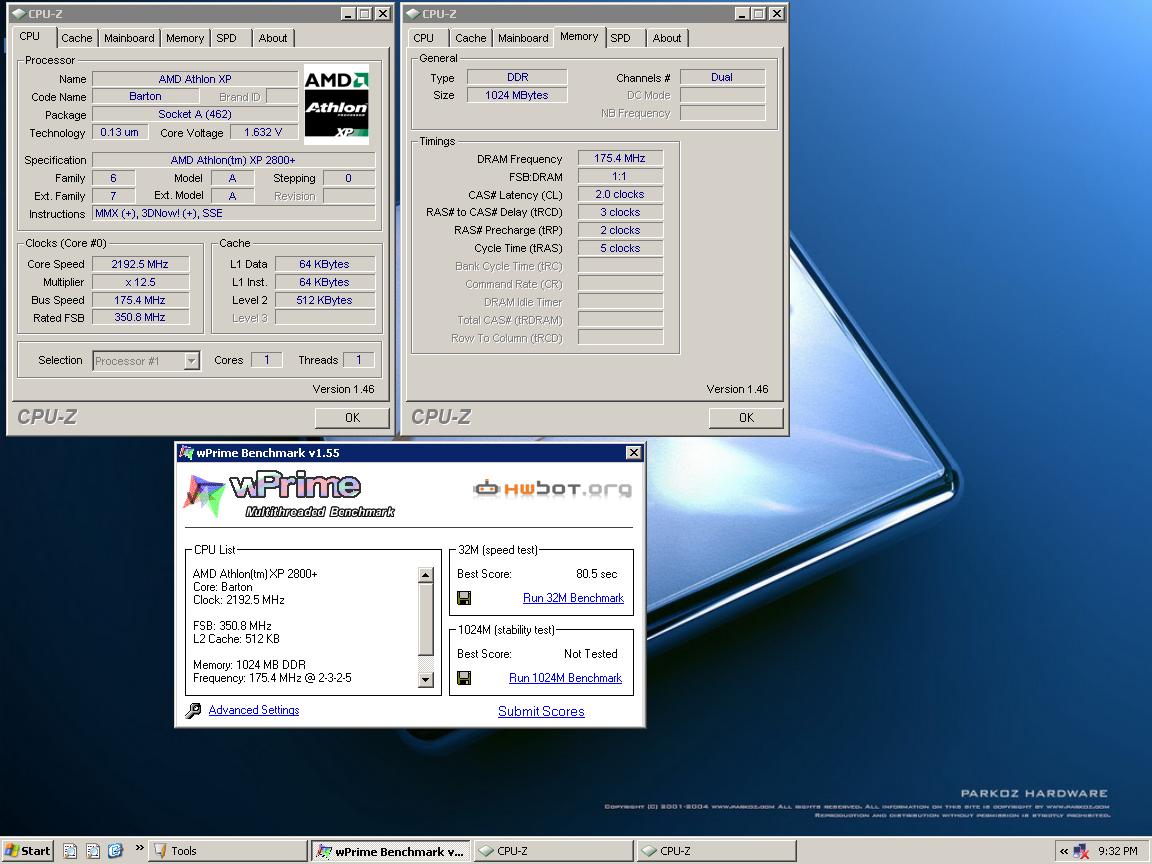The height and width of the screenshot is (864, 1152).
Task: Open the Mainboard tab in right CPU-Z window
Action: coord(523,38)
